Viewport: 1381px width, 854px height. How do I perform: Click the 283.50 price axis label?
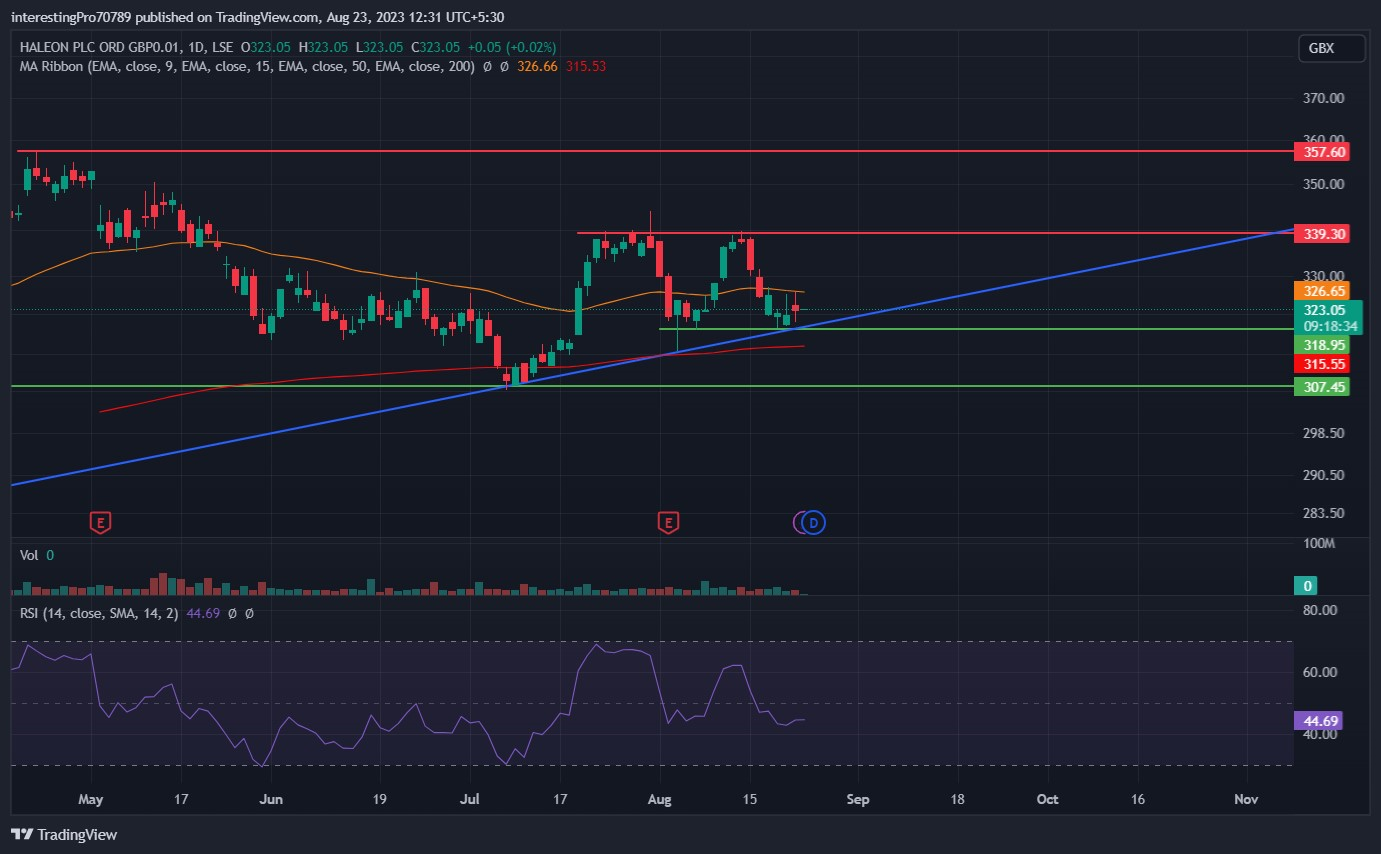(1322, 513)
